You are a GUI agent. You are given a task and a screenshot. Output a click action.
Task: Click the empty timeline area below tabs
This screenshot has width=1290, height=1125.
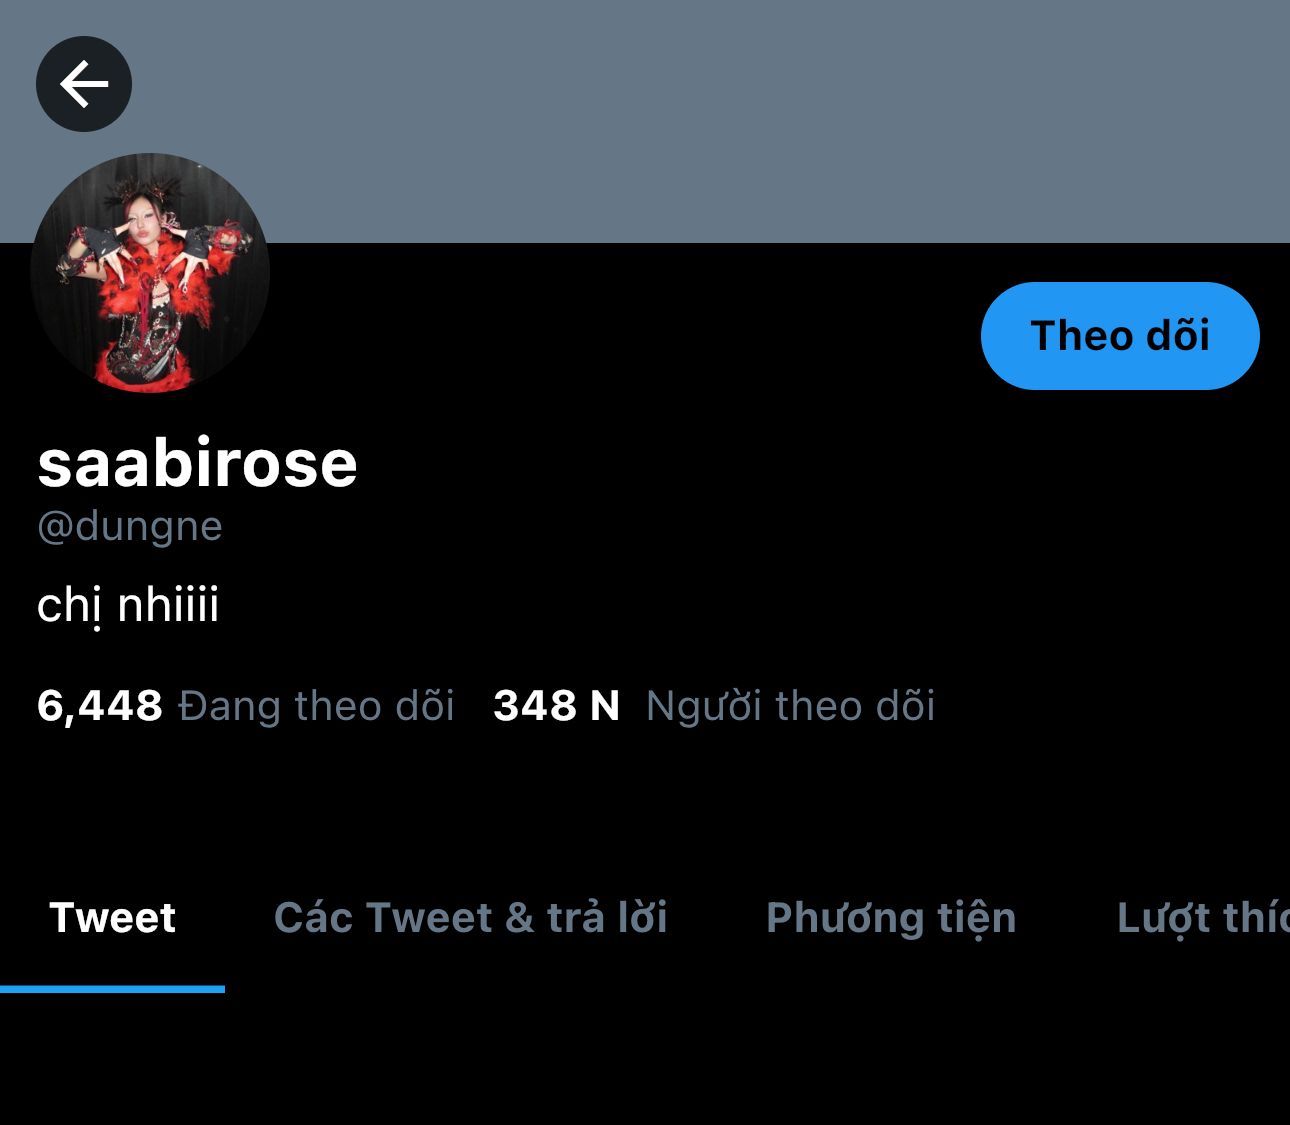[x=645, y=1060]
